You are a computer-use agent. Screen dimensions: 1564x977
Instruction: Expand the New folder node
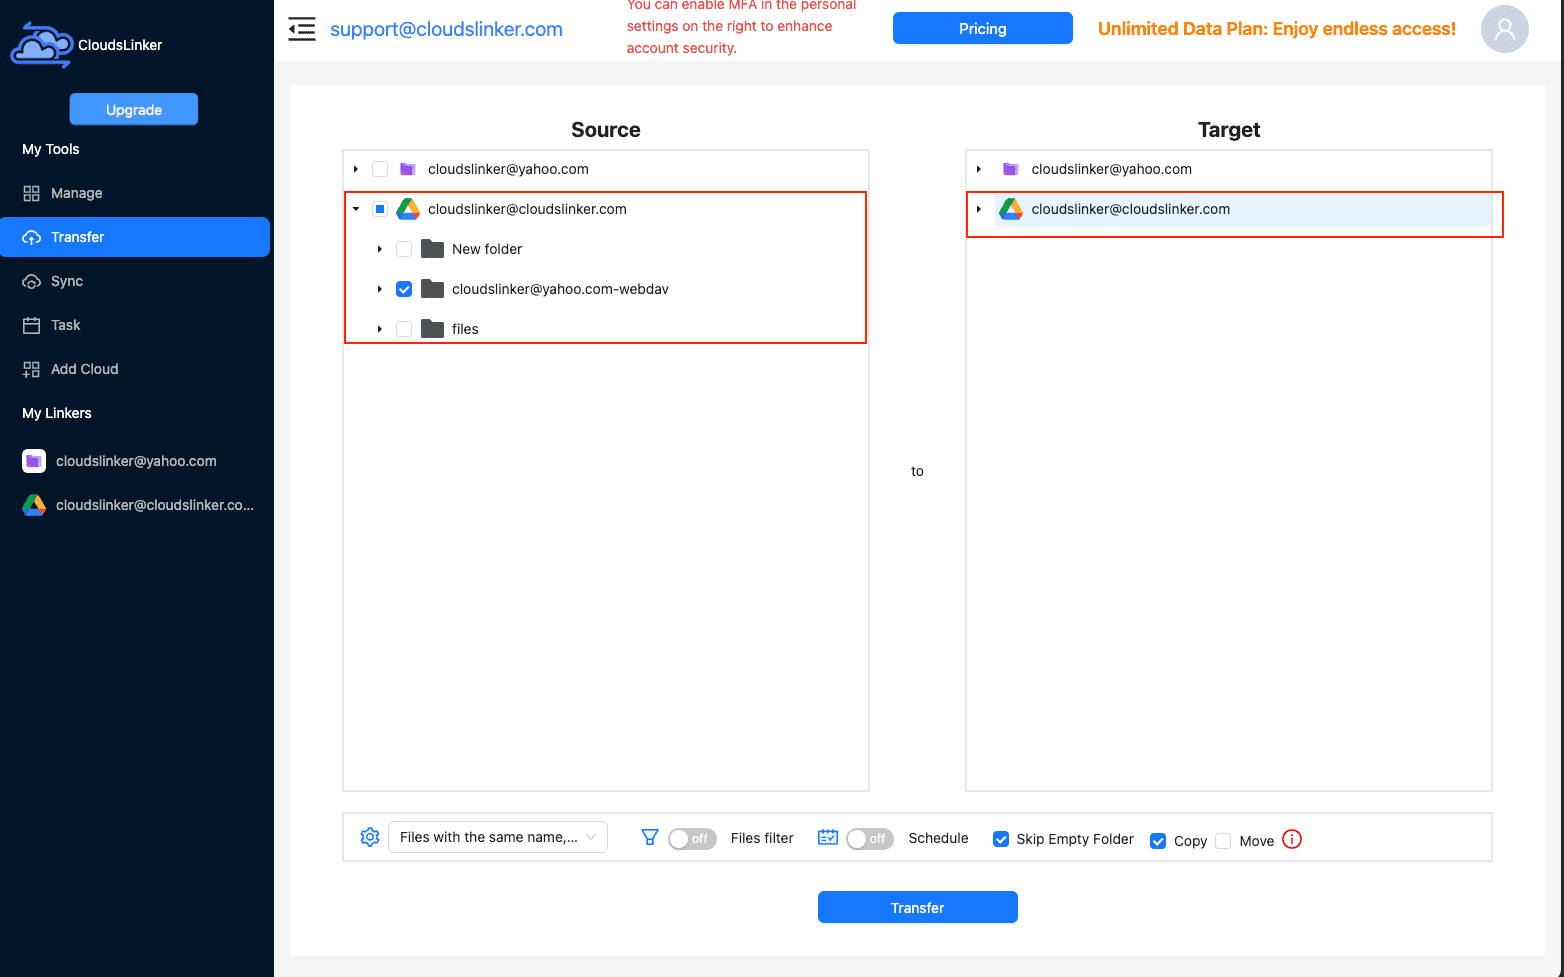click(x=380, y=249)
